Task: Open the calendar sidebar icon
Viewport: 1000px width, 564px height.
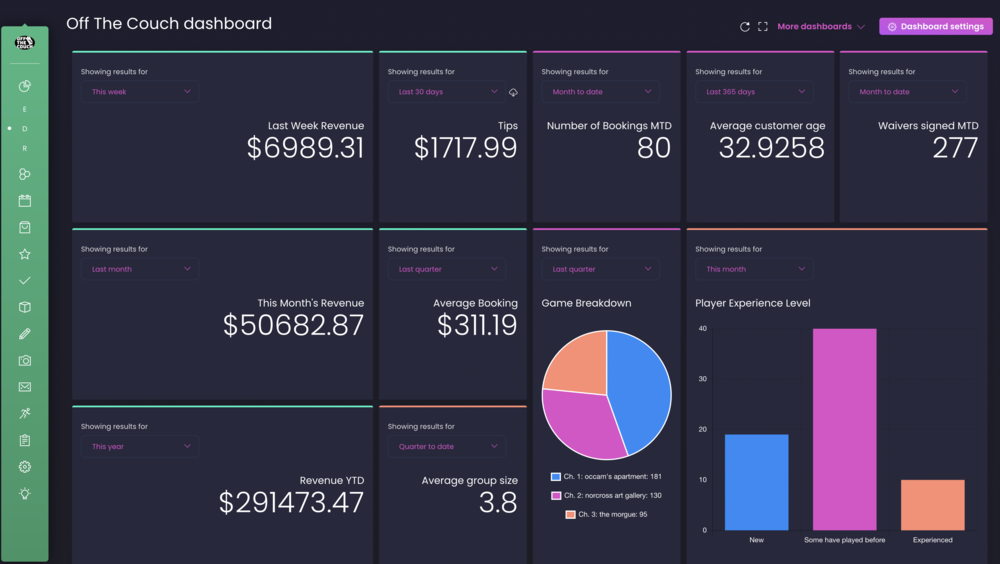Action: [x=25, y=201]
